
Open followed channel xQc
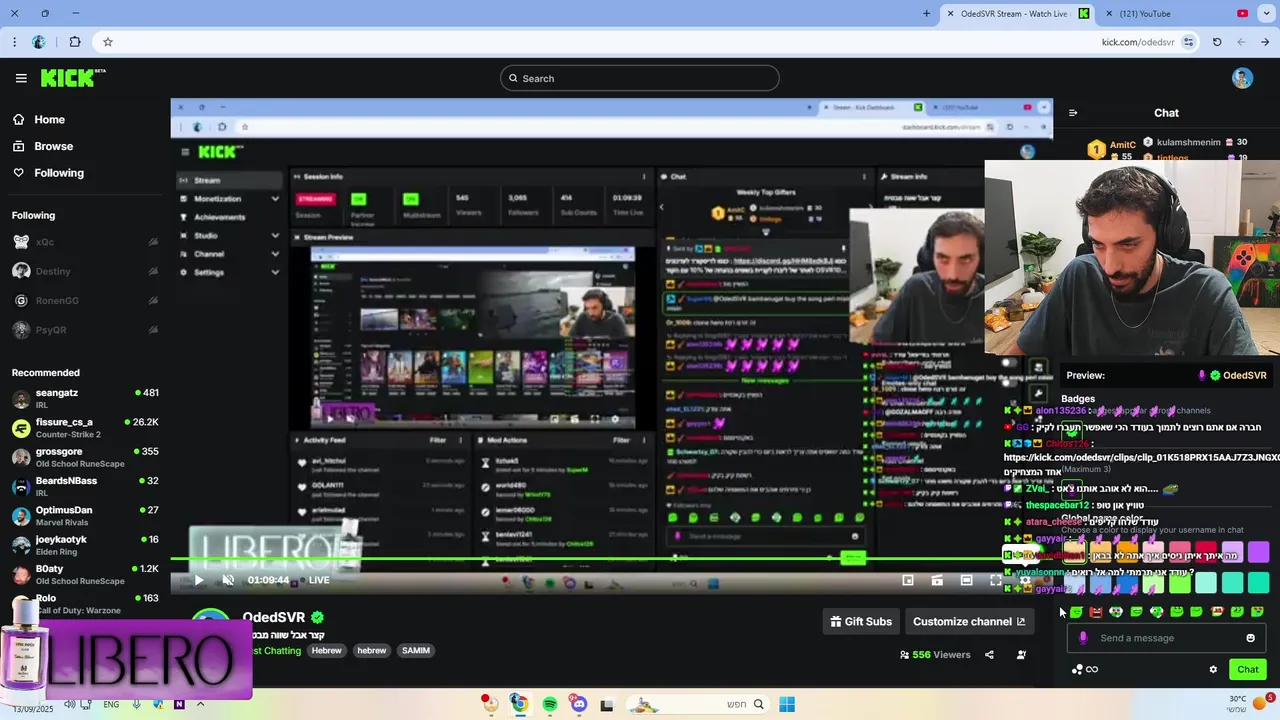pos(85,242)
